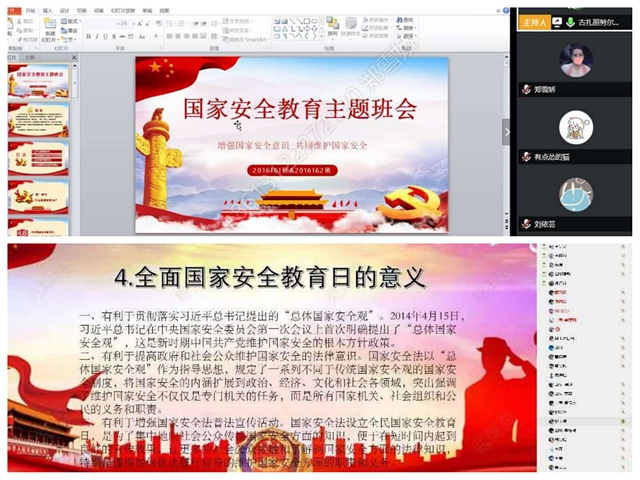Screen dimensions: 640x480
Task: Click the 主持人 host label button
Action: [534, 21]
